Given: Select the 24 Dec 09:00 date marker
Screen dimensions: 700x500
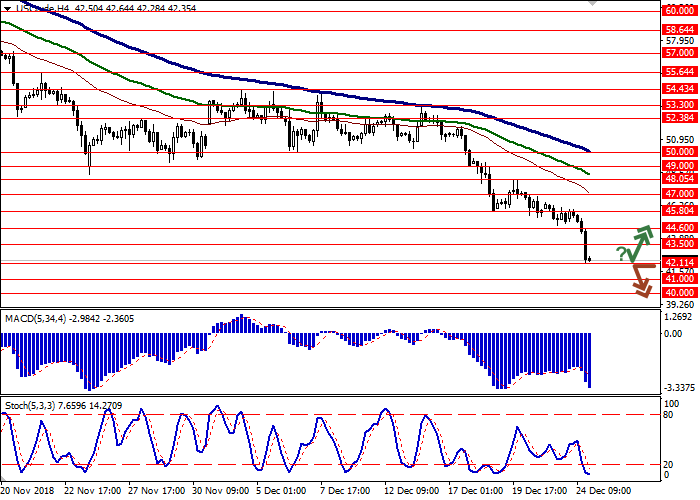Looking at the screenshot, I should point(604,491).
